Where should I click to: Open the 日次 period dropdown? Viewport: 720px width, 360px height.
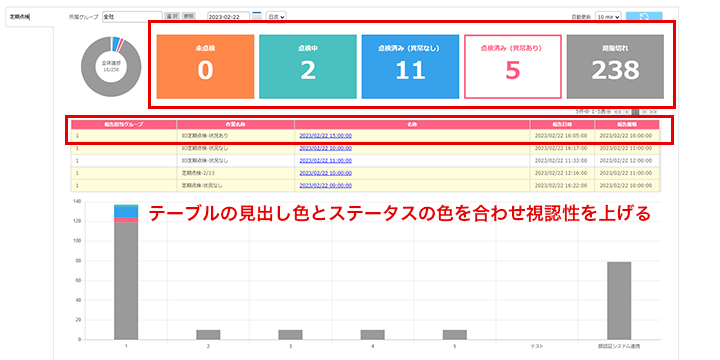[276, 17]
